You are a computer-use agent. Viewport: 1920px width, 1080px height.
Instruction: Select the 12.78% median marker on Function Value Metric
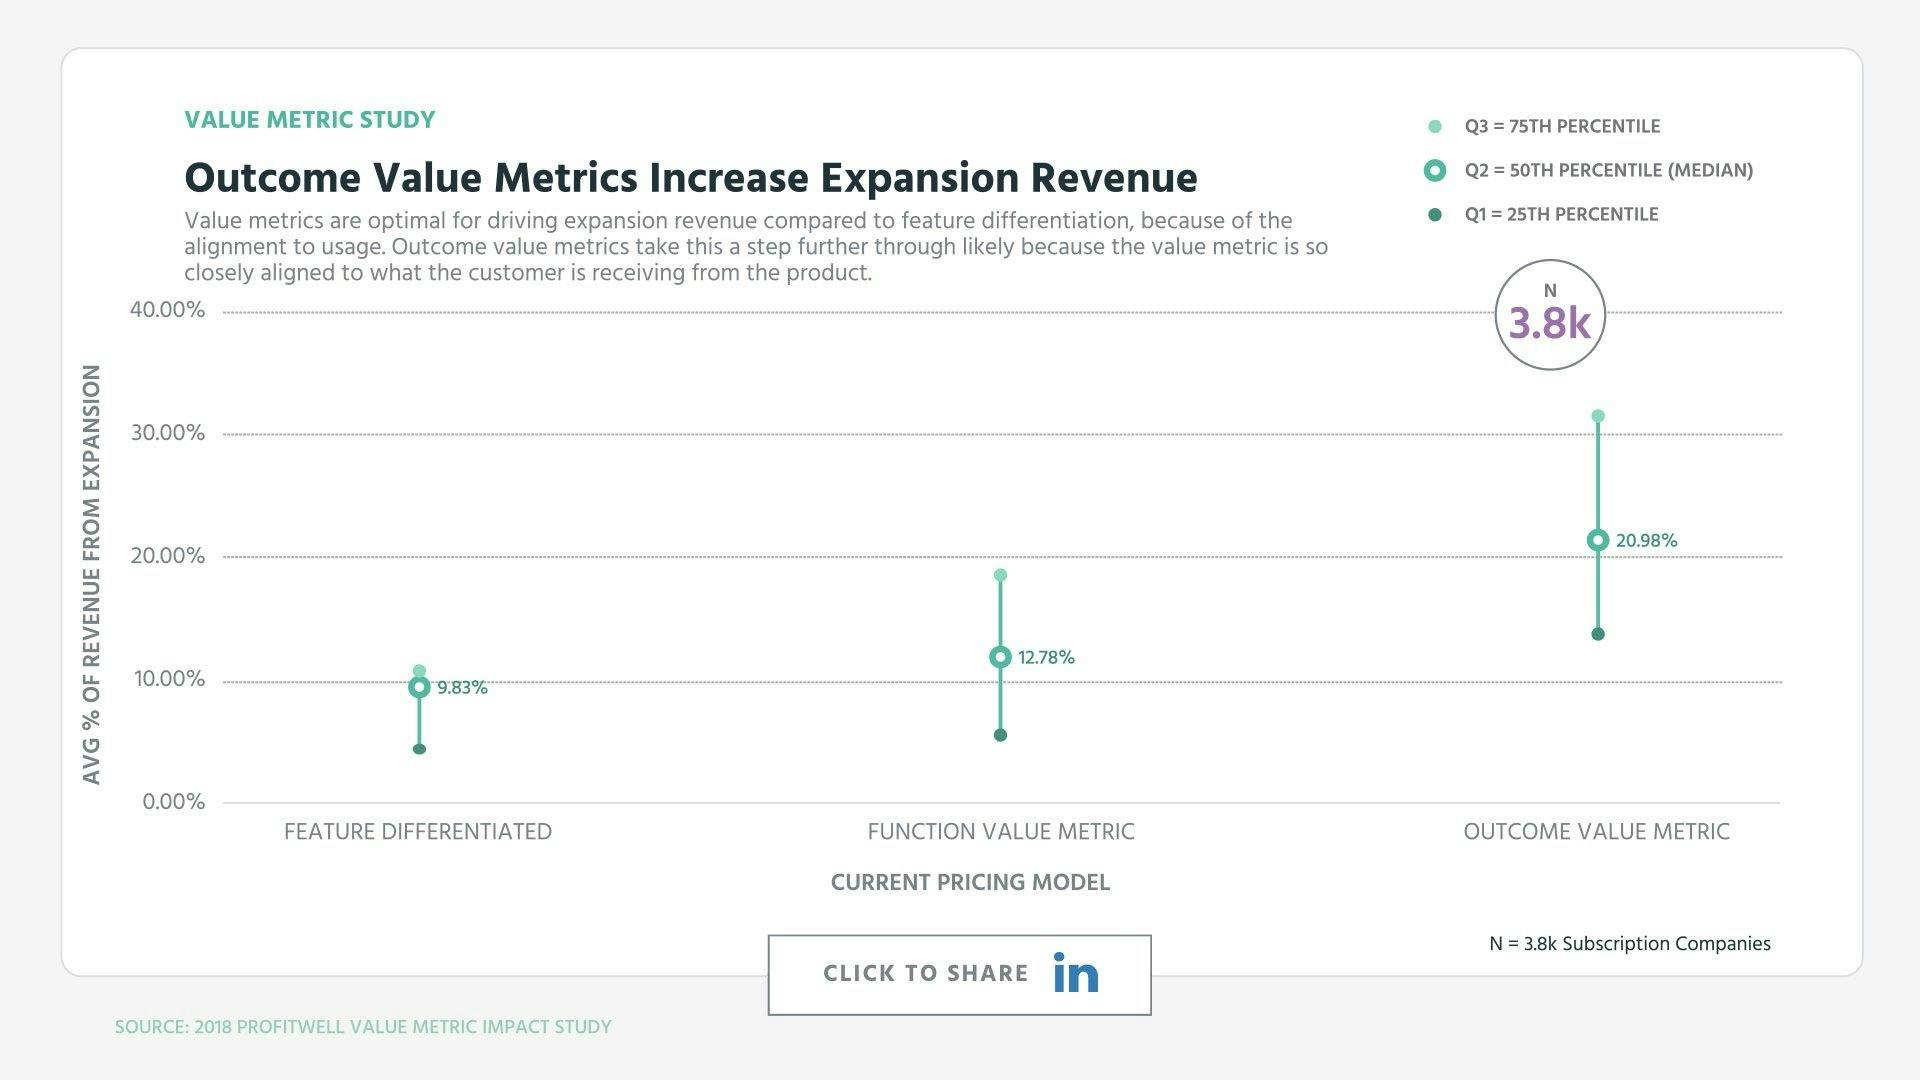pos(999,657)
